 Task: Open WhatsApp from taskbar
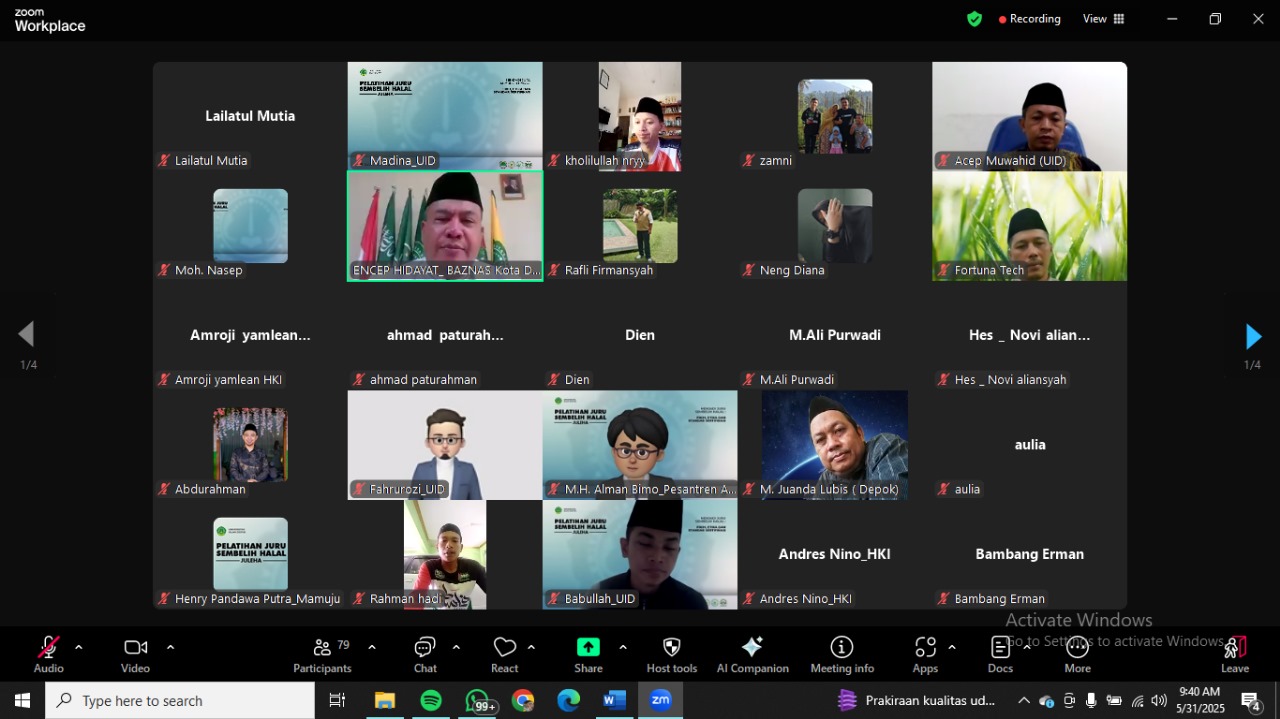[477, 700]
